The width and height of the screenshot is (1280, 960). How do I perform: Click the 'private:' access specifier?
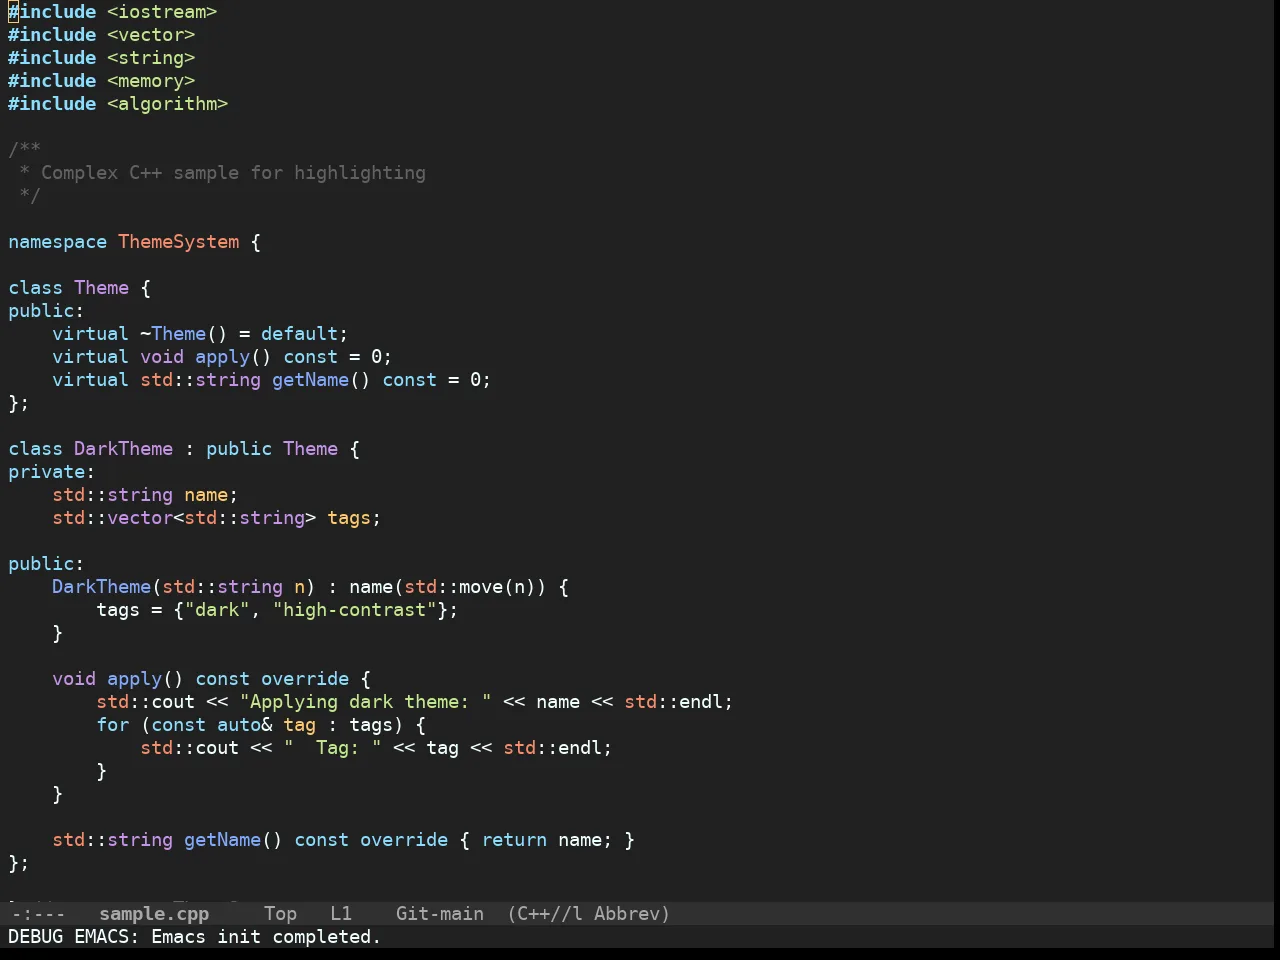52,472
